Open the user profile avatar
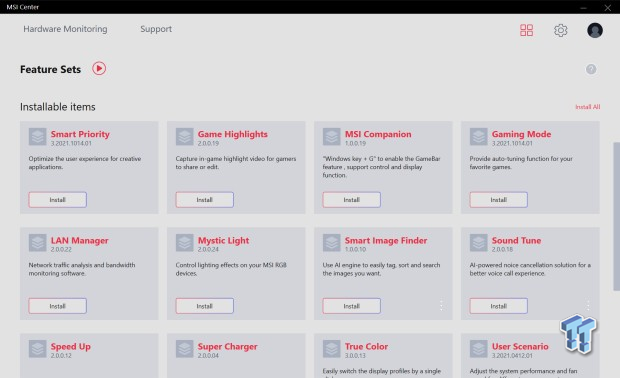 595,30
